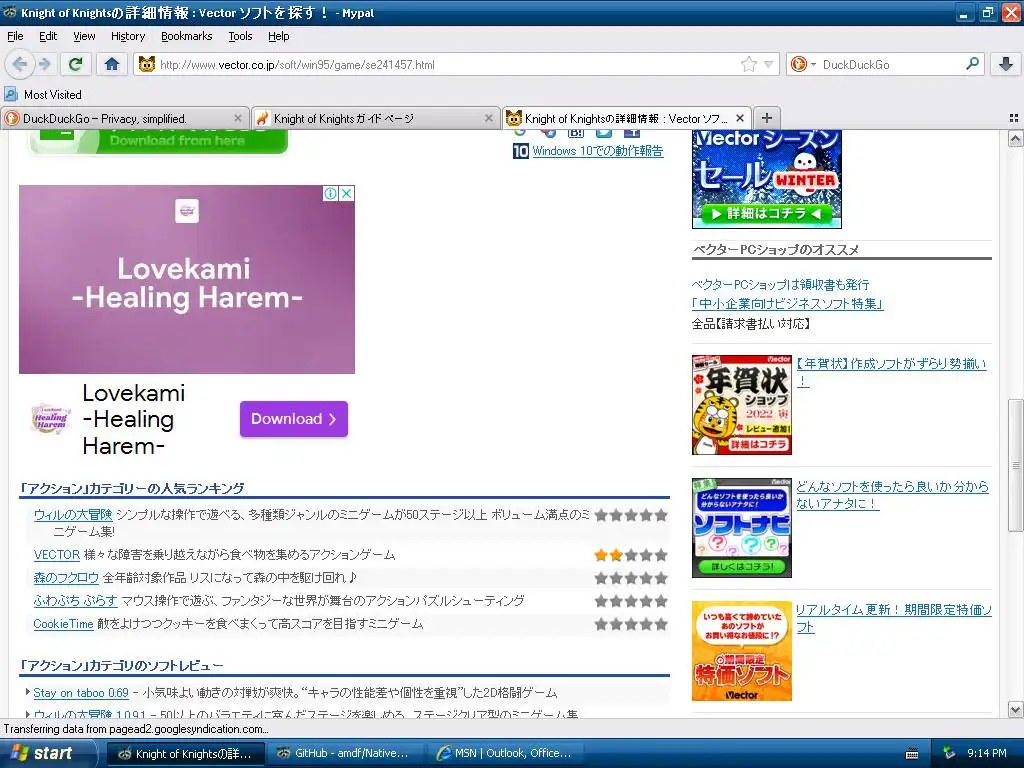Open the History menu
Viewport: 1024px width, 768px height.
[x=128, y=37]
